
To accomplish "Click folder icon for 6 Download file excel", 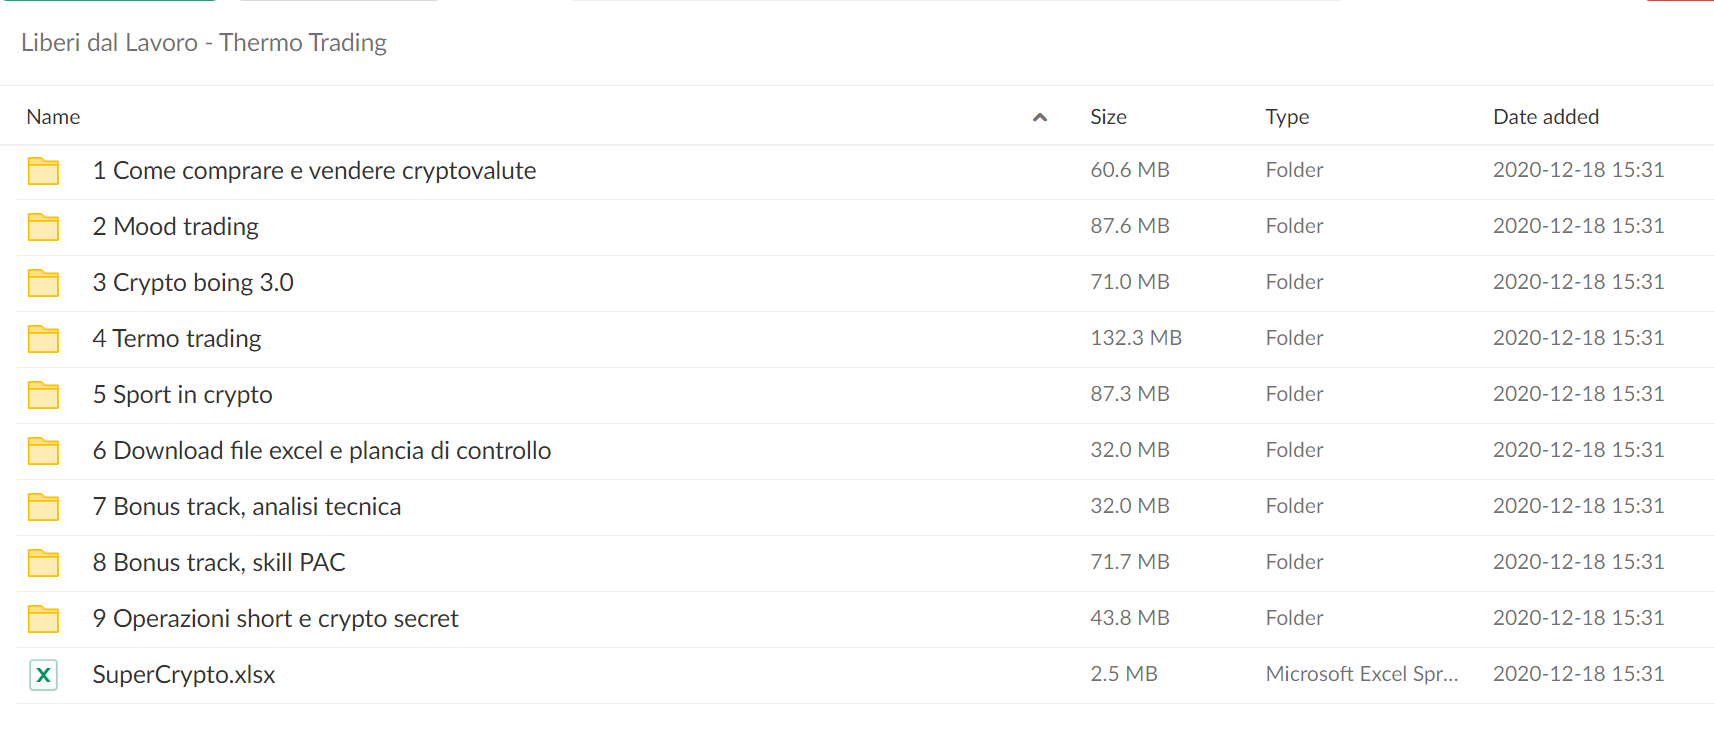I will tap(43, 451).
